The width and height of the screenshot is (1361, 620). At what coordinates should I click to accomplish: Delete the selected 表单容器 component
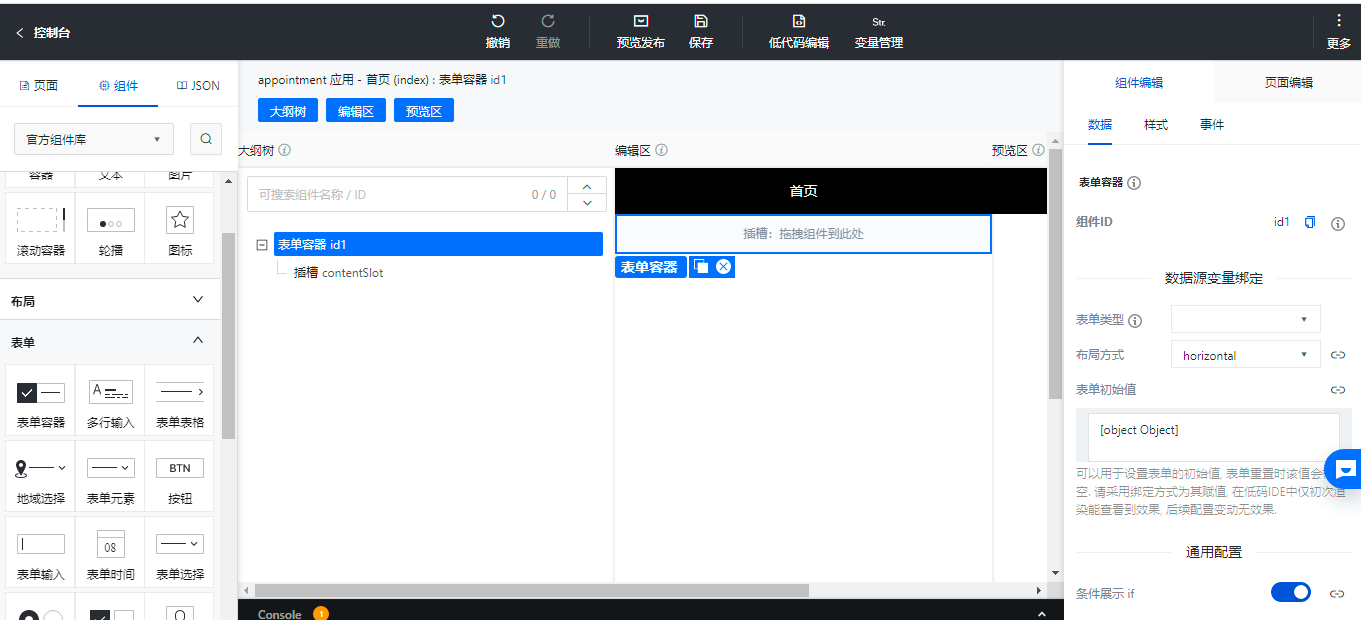pos(724,267)
